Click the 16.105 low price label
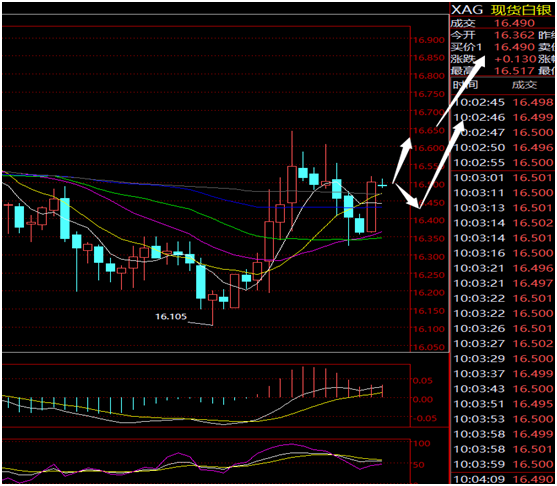 171,316
